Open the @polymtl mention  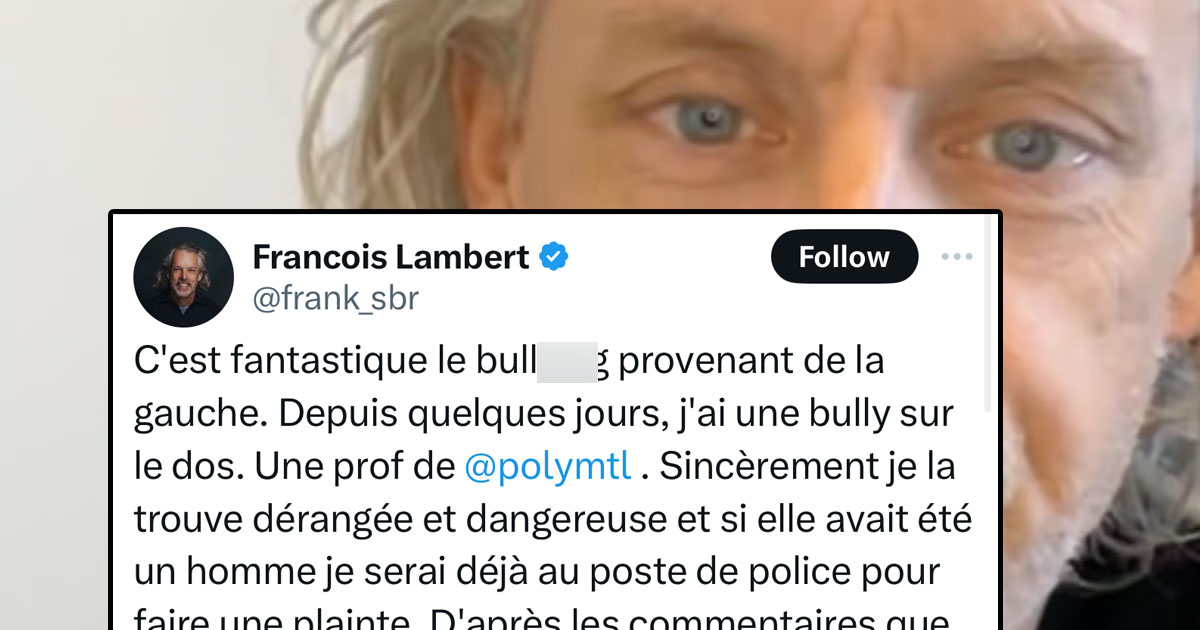click(548, 467)
